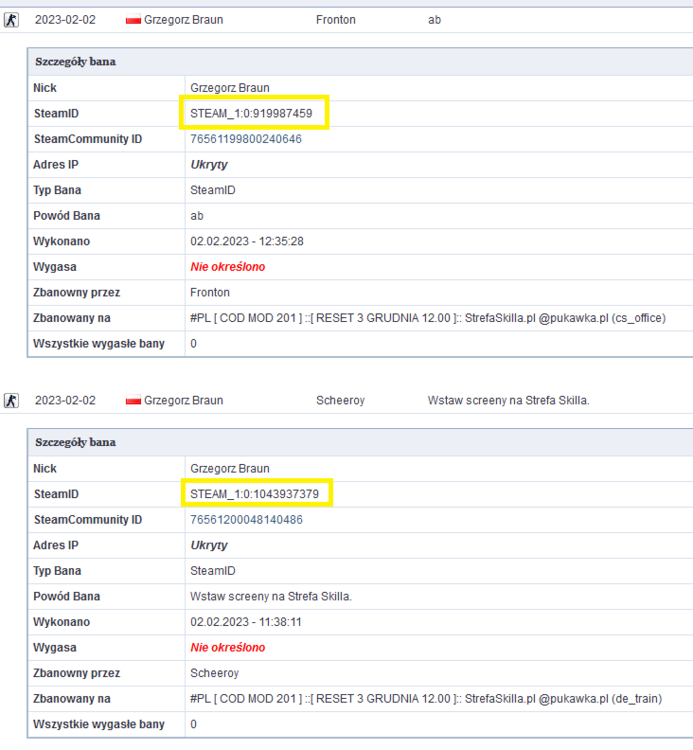Click admin name Fronton in header row
The image size is (693, 750).
tap(336, 20)
